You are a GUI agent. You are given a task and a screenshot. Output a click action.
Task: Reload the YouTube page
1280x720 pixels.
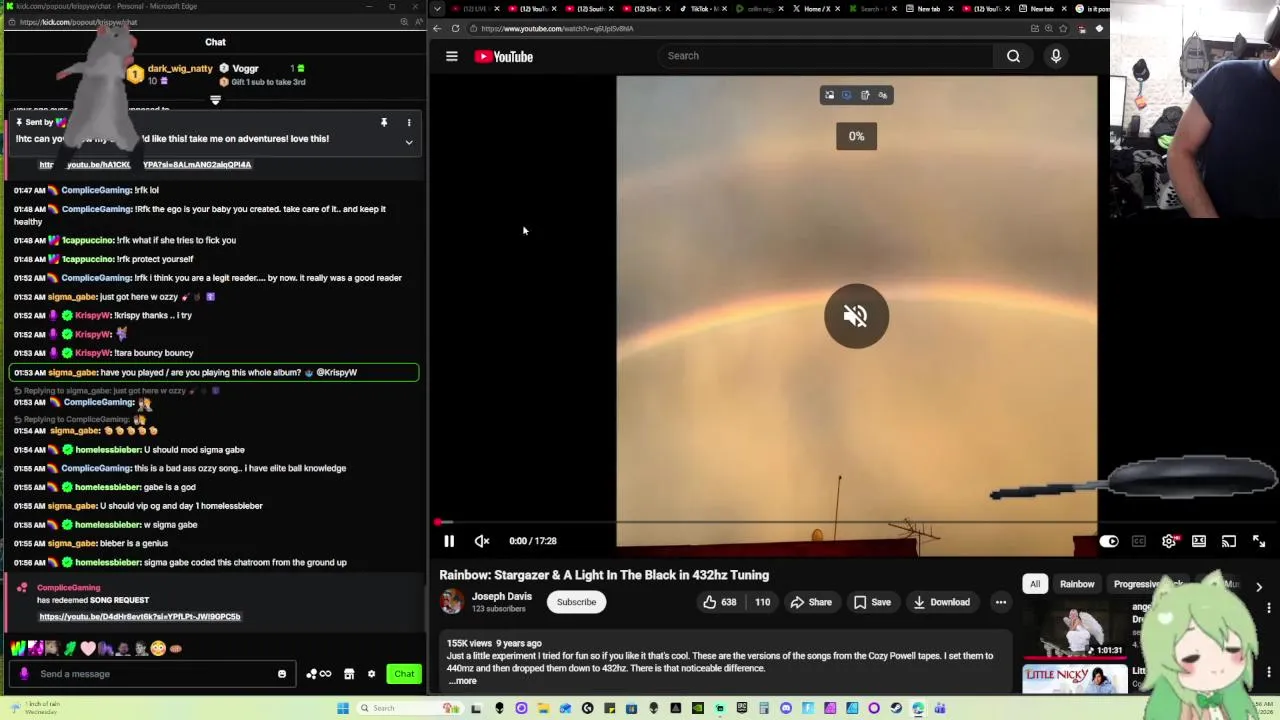click(x=456, y=28)
